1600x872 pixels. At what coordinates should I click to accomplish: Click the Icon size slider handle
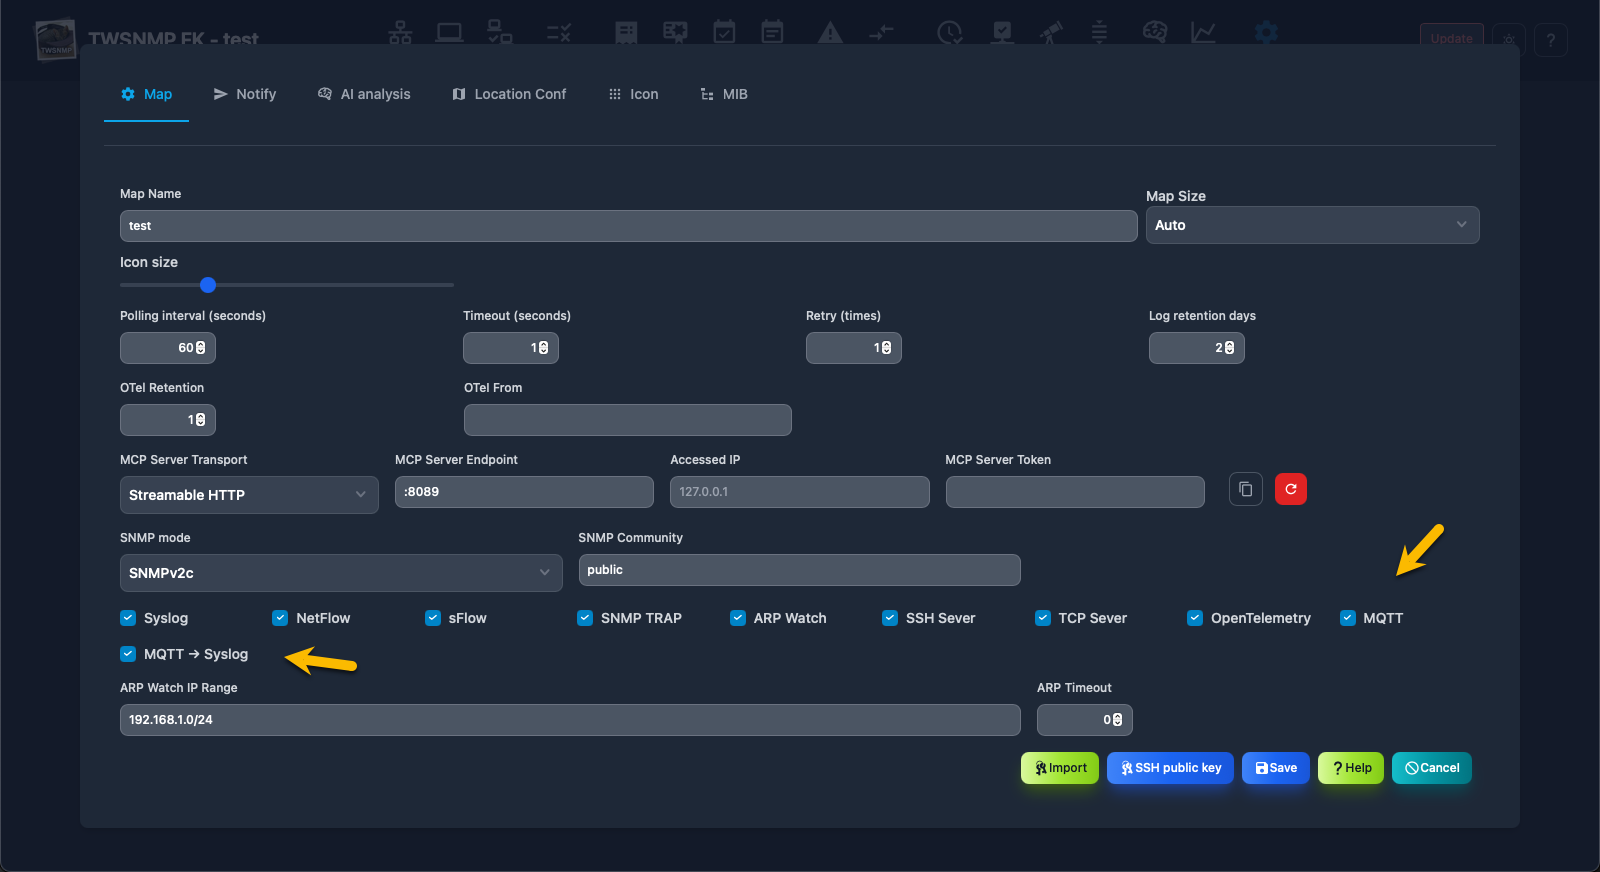coord(208,285)
